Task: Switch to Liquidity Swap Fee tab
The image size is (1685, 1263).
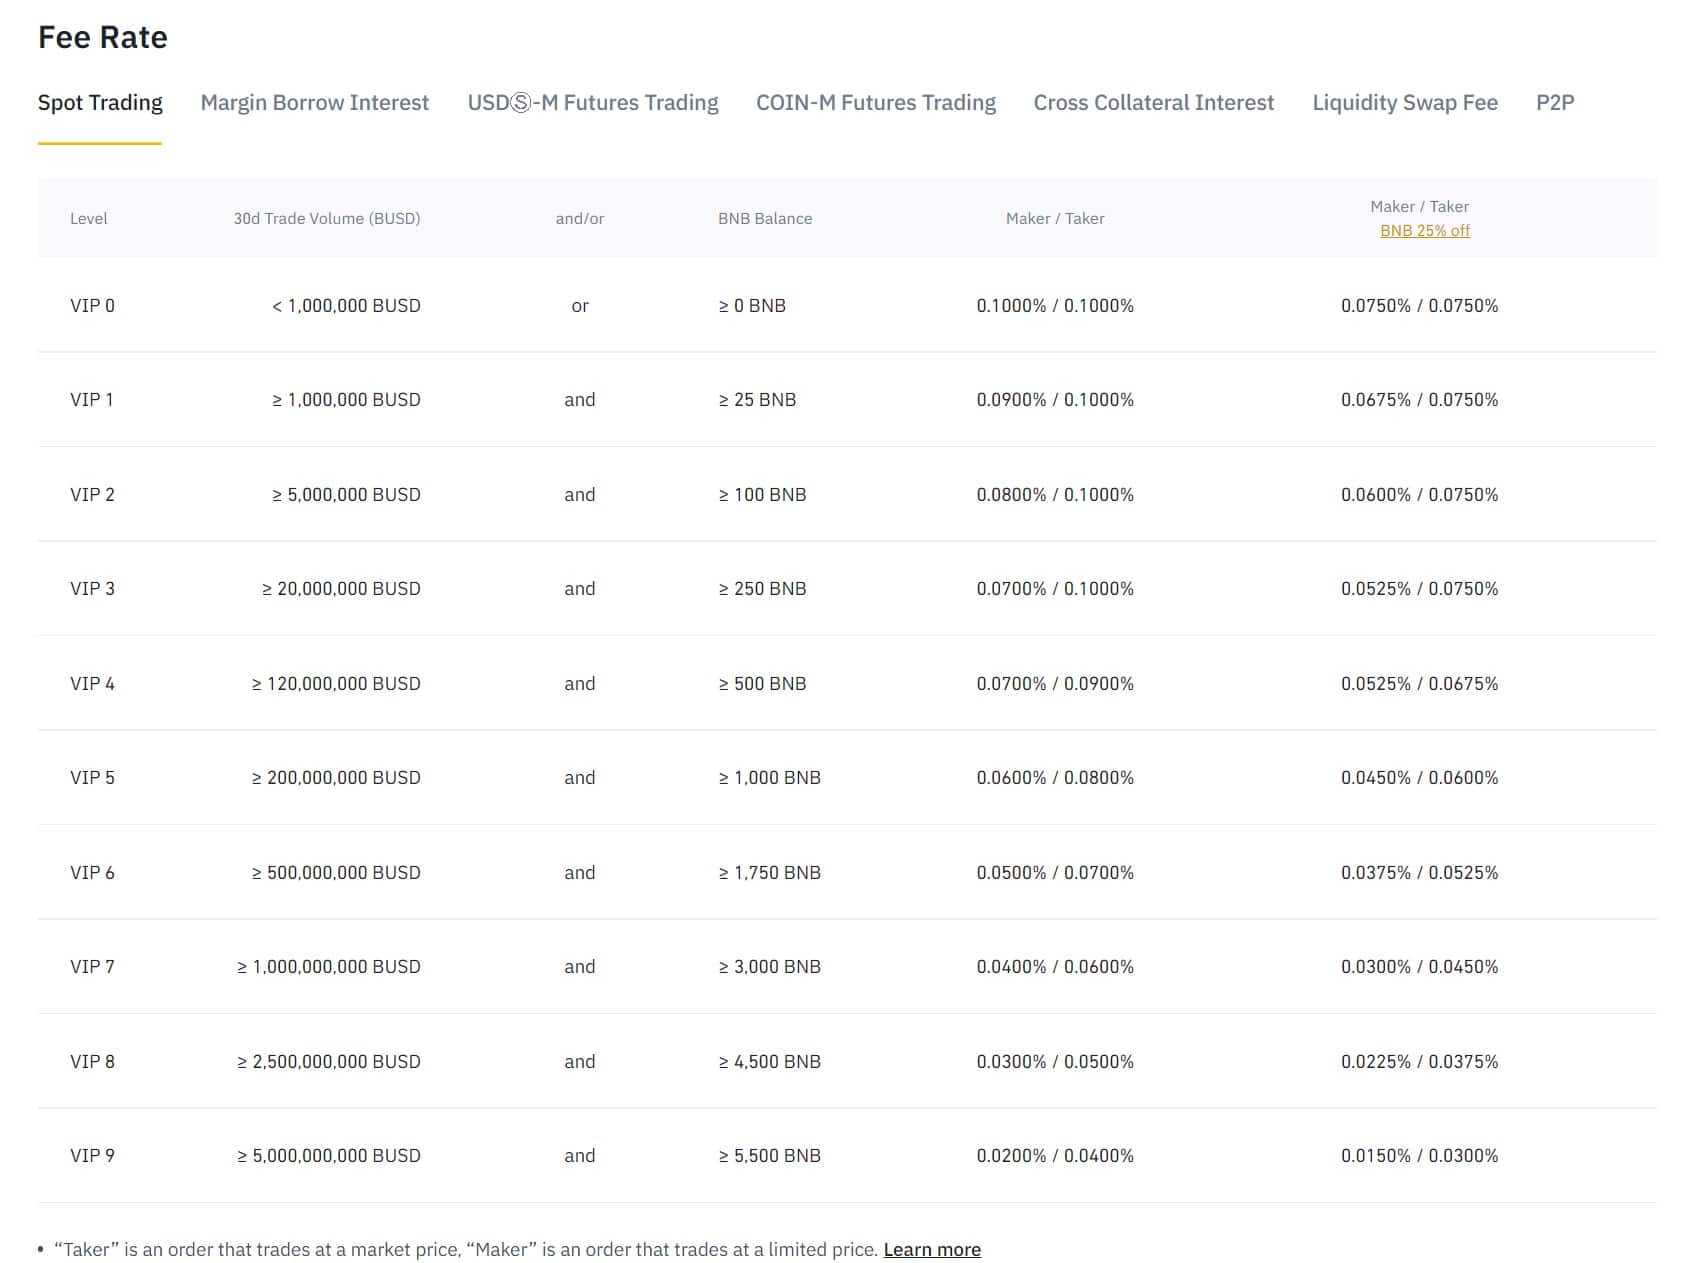Action: coord(1404,103)
